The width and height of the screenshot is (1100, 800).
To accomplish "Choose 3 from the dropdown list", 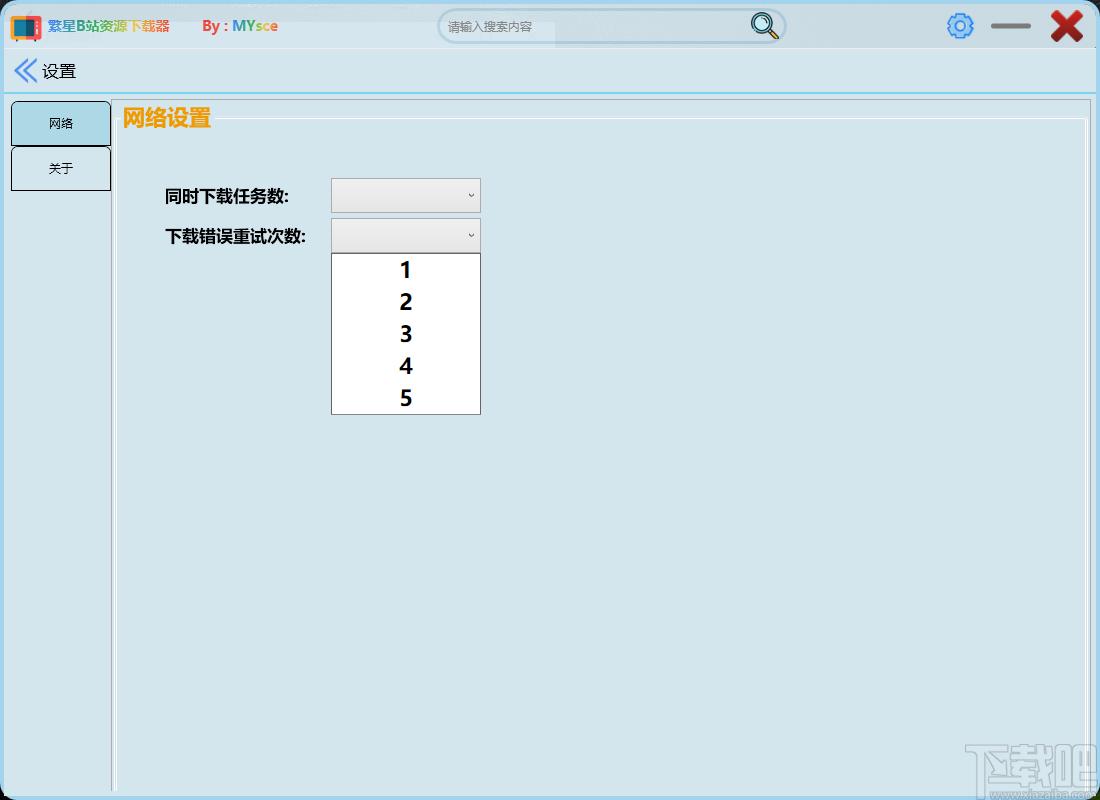I will 405,334.
